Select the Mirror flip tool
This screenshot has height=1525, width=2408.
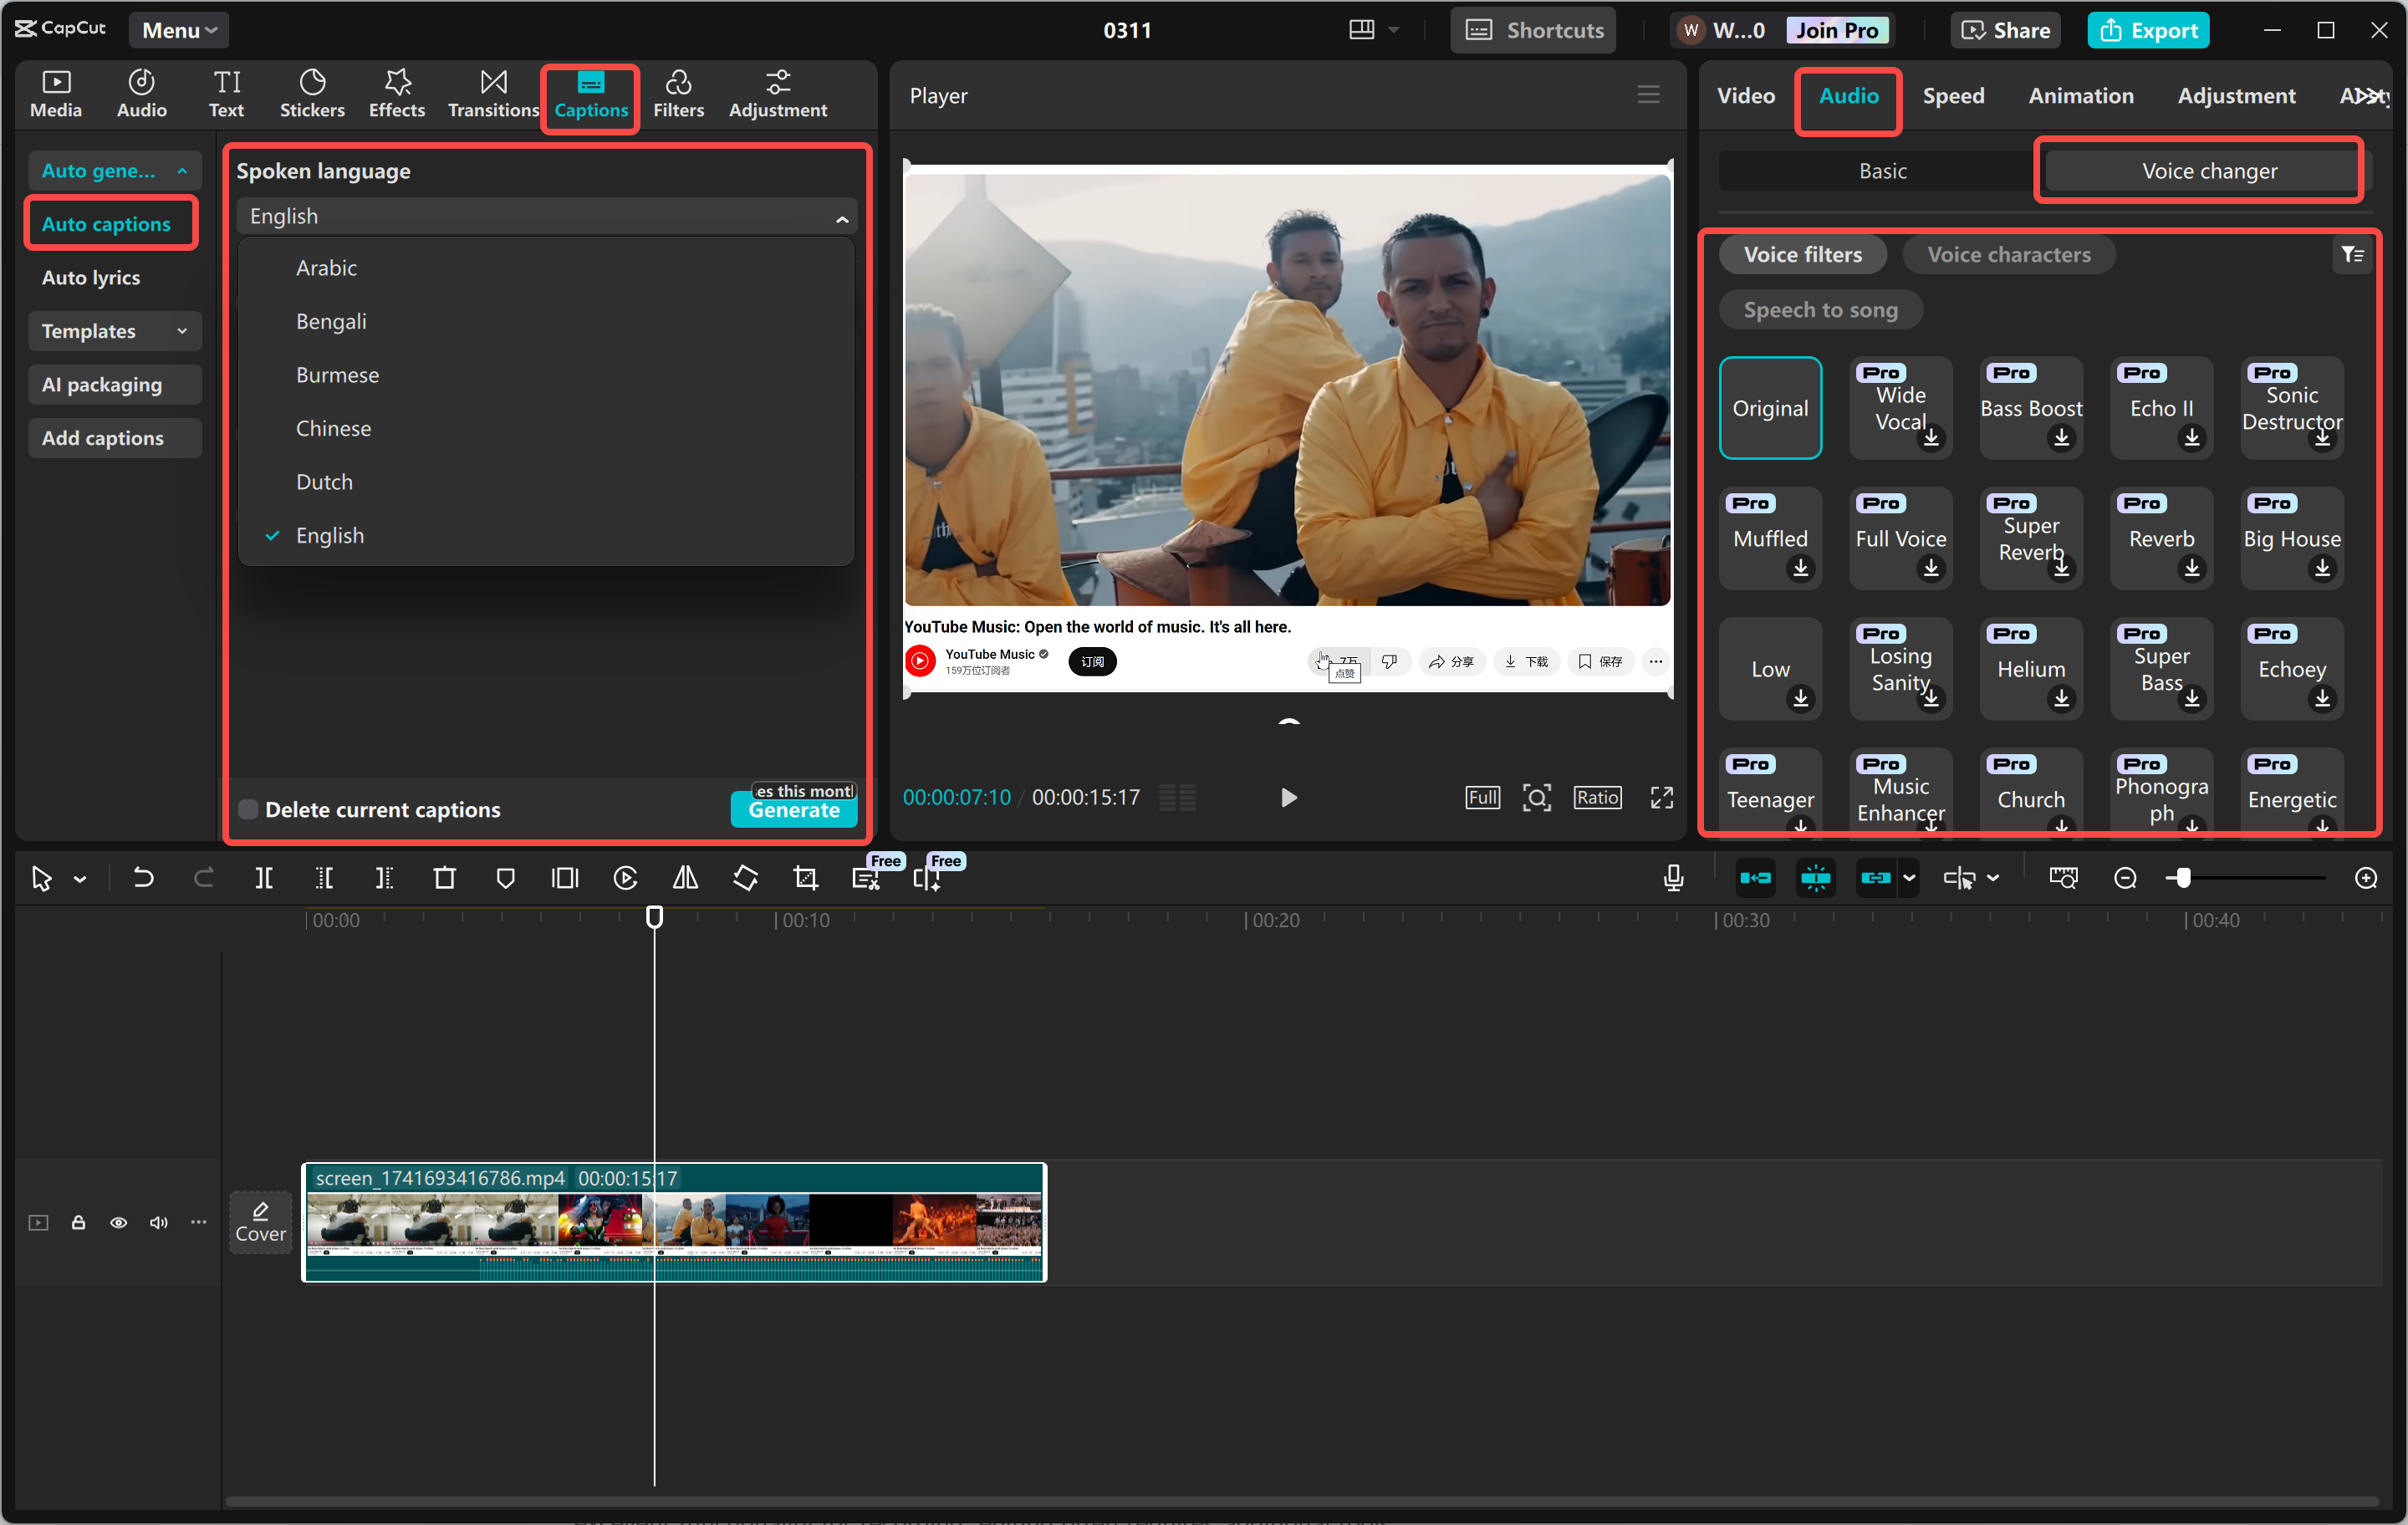(685, 878)
